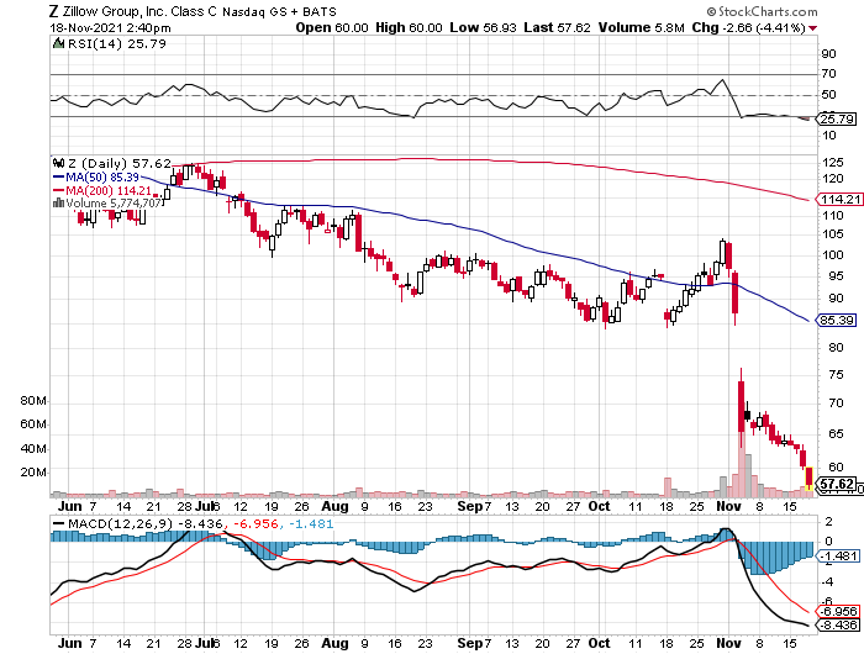Click the 60M volume axis label
The width and height of the screenshot is (864, 654).
coord(34,424)
